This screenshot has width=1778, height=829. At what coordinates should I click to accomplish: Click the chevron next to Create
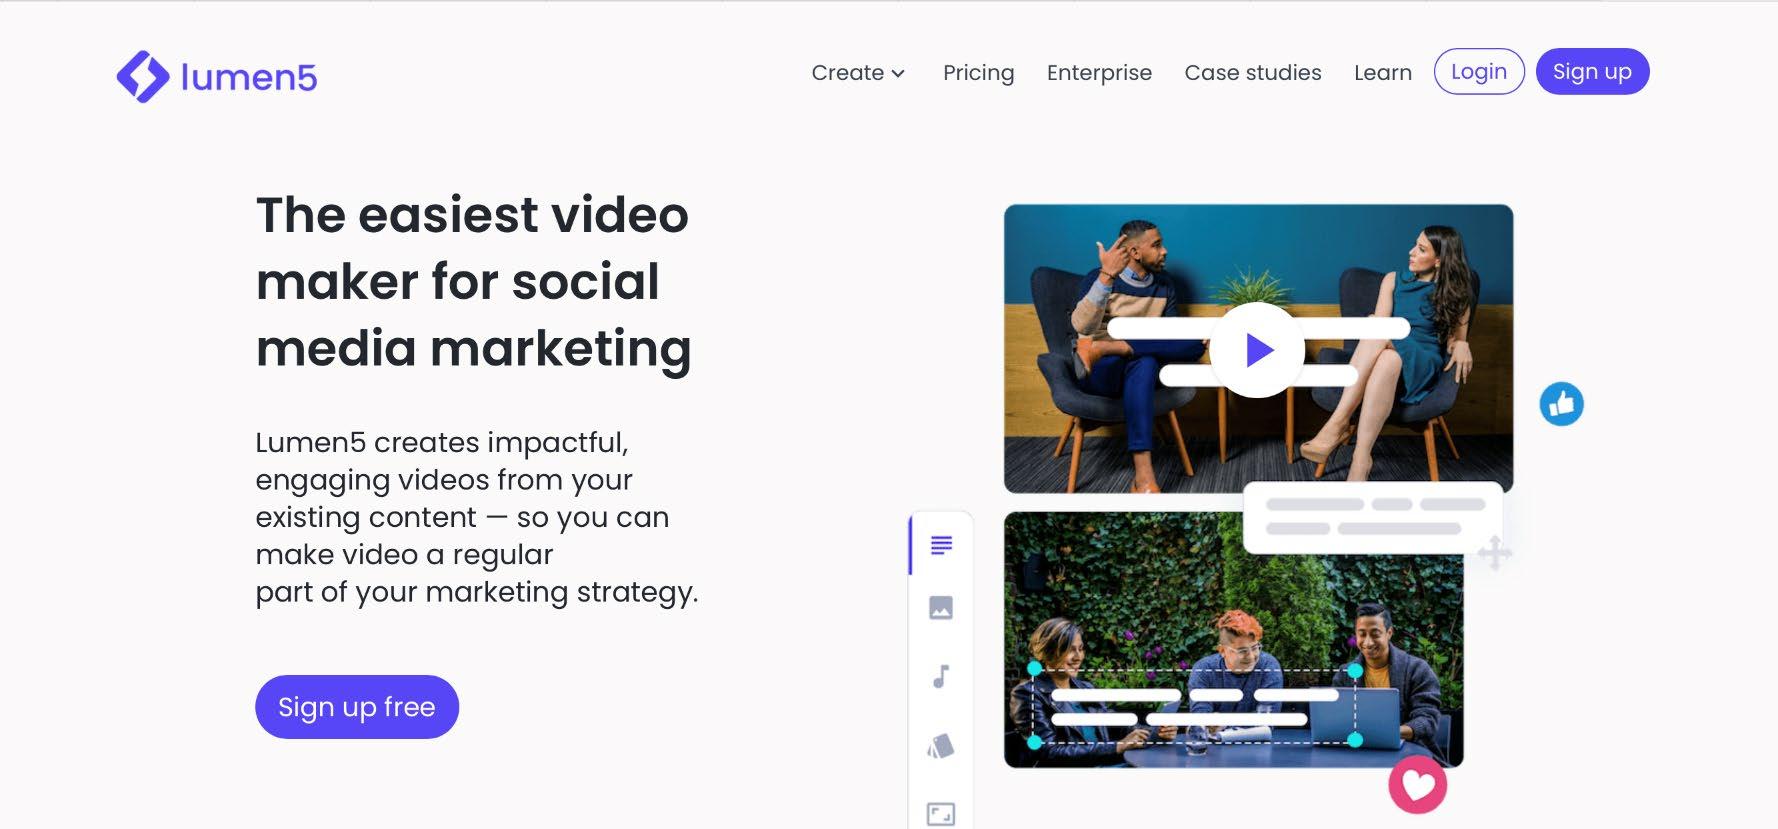click(x=898, y=74)
